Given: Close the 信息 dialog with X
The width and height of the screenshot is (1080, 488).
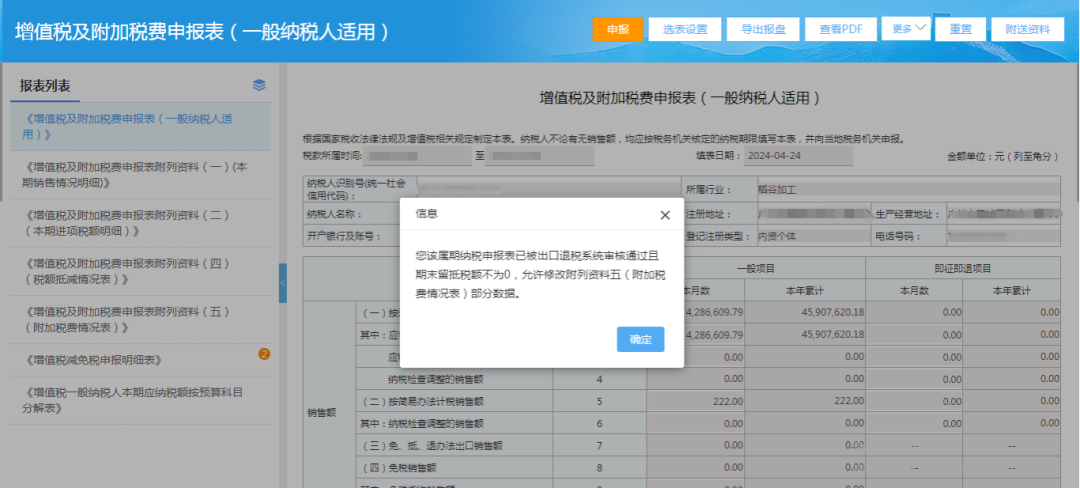Looking at the screenshot, I should 665,215.
